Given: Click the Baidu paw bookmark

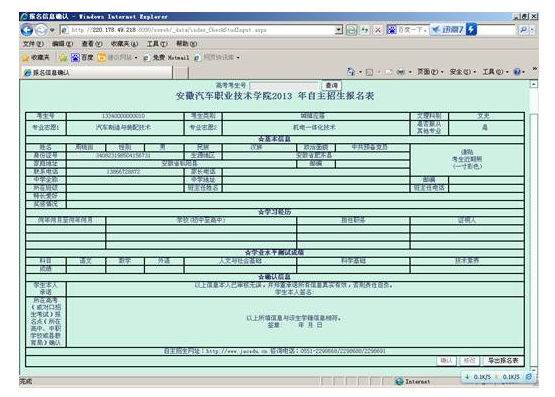Looking at the screenshot, I should 82,57.
